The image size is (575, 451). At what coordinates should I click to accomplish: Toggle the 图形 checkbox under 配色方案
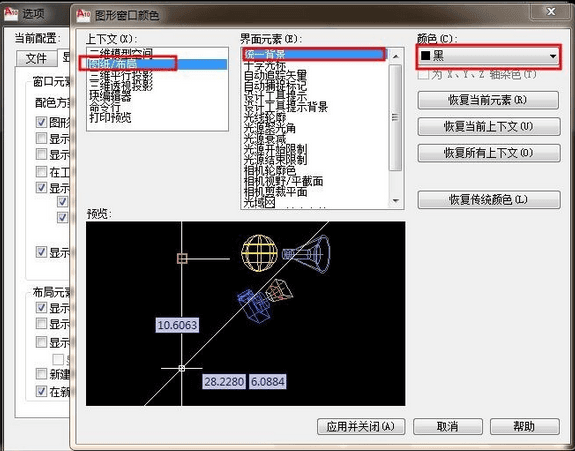[x=41, y=122]
